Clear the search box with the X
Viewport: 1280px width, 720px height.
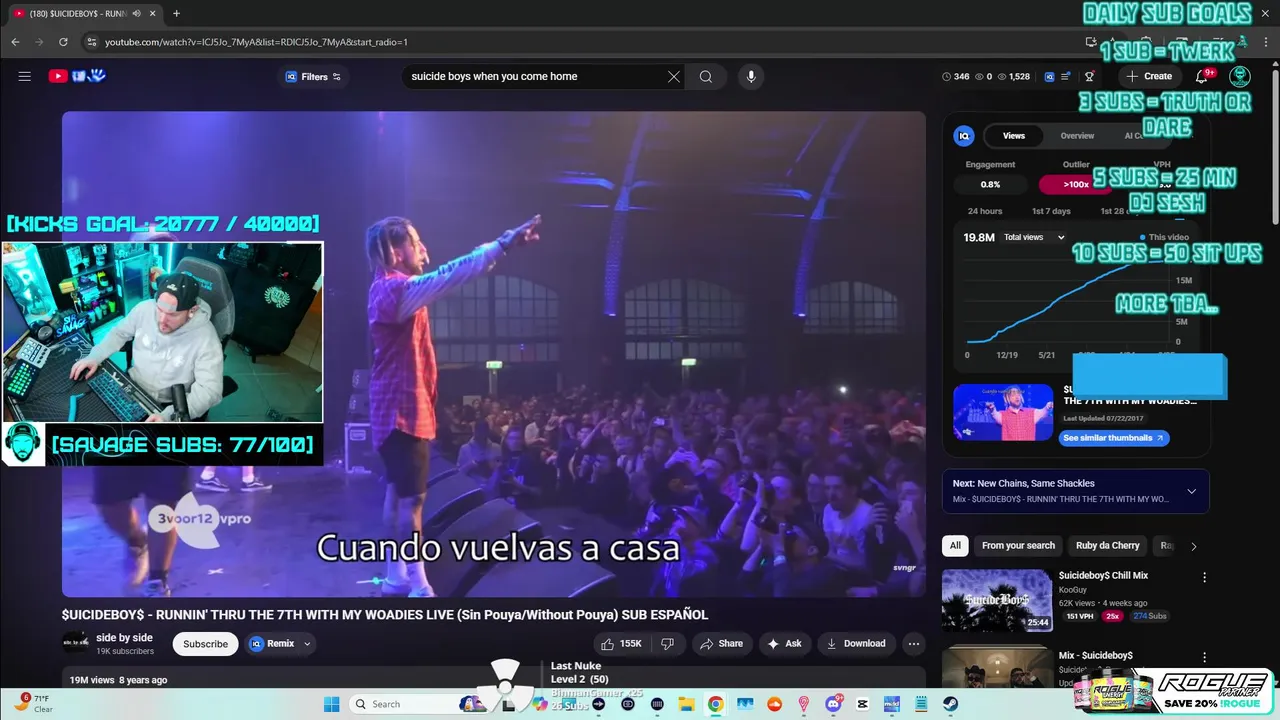(674, 77)
